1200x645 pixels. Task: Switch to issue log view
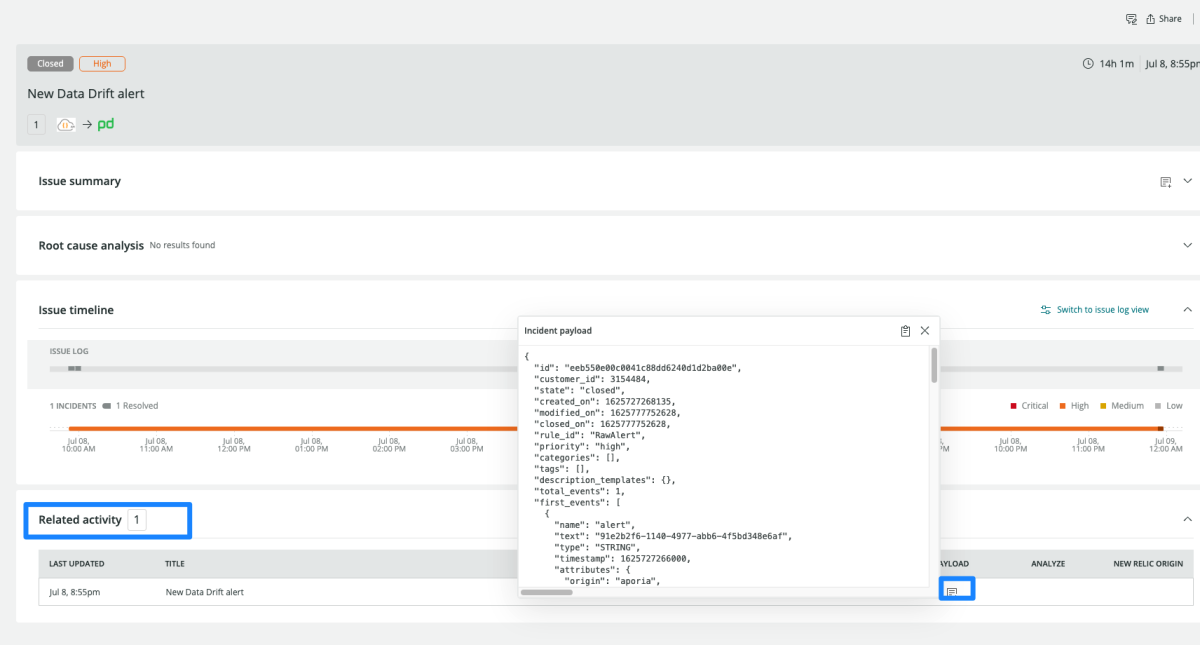coord(1095,310)
